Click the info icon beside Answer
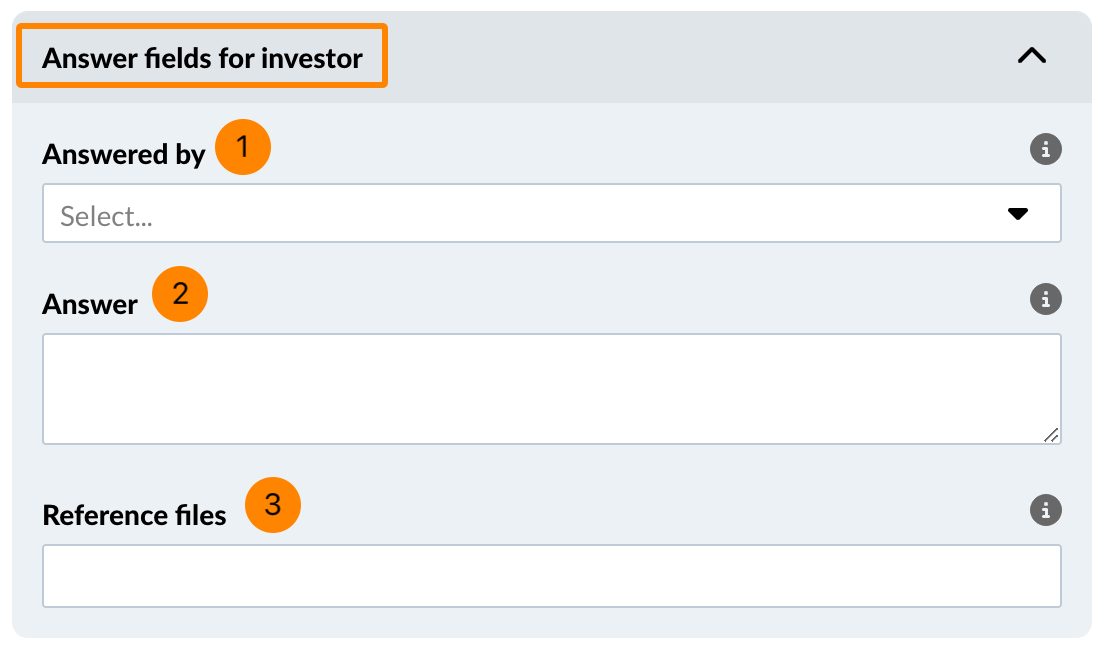 pos(1045,299)
